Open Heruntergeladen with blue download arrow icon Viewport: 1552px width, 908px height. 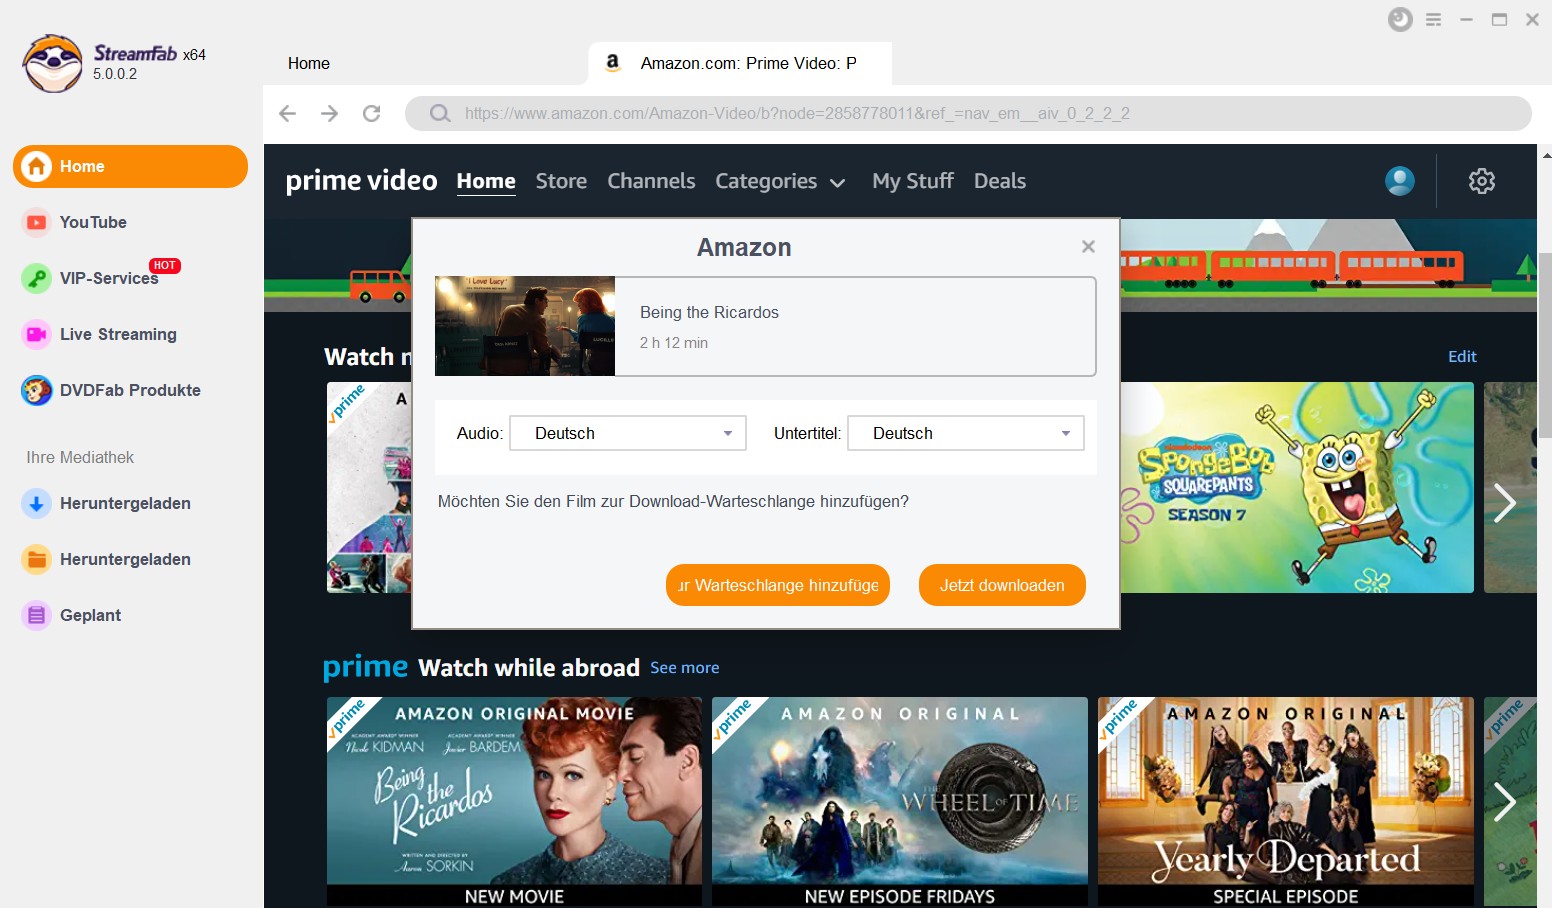(37, 503)
